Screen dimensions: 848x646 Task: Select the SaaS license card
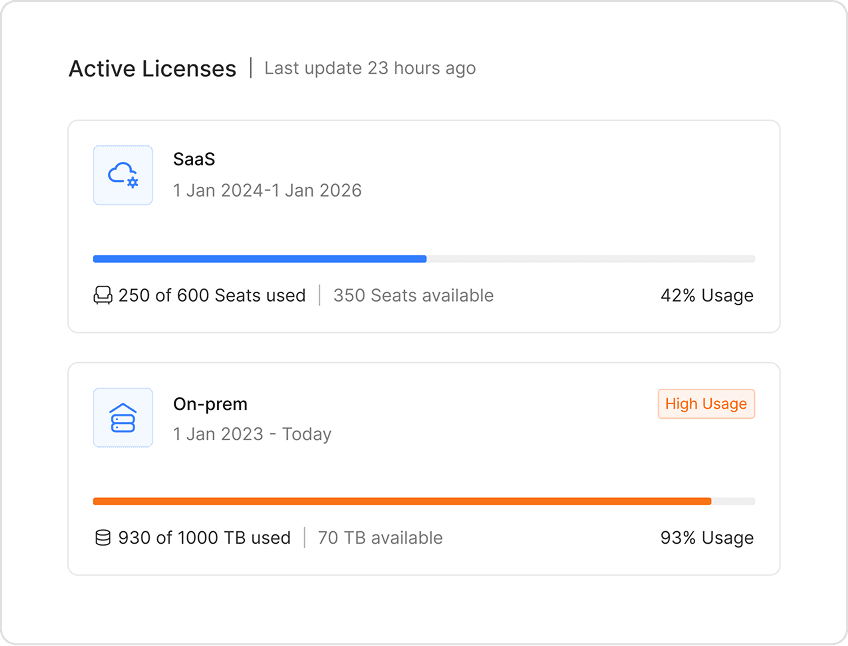(423, 226)
